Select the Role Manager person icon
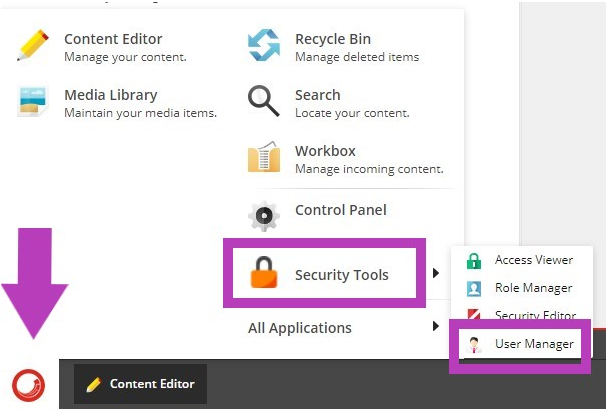This screenshot has height=409, width=606. [474, 289]
